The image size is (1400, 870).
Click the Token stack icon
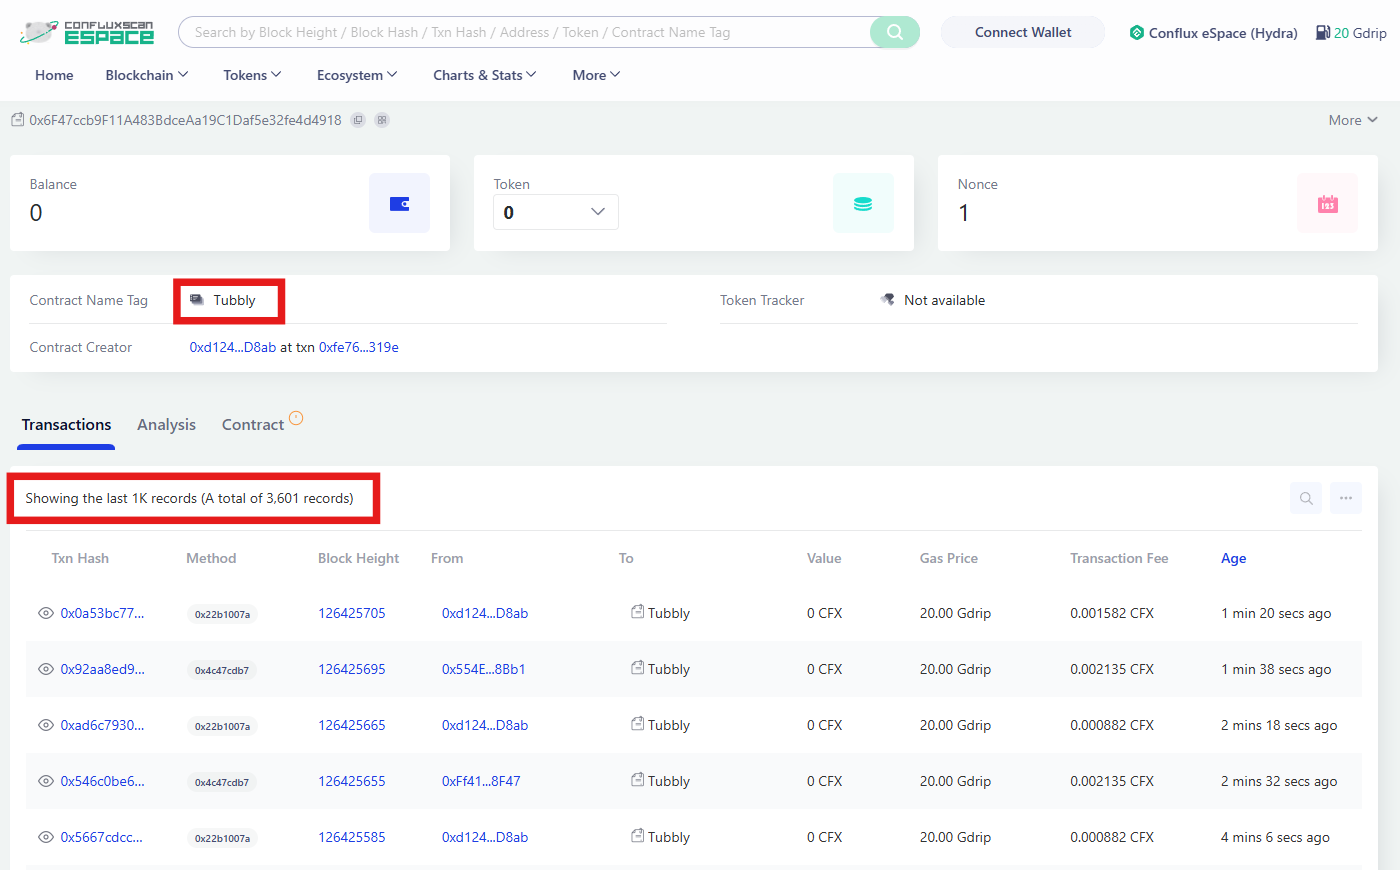(863, 203)
